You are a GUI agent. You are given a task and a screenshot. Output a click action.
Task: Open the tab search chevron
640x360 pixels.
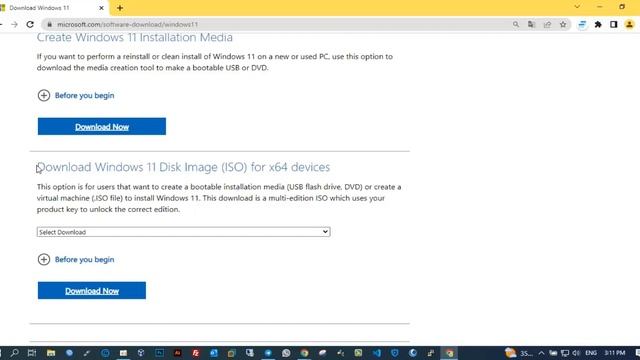(x=577, y=7)
